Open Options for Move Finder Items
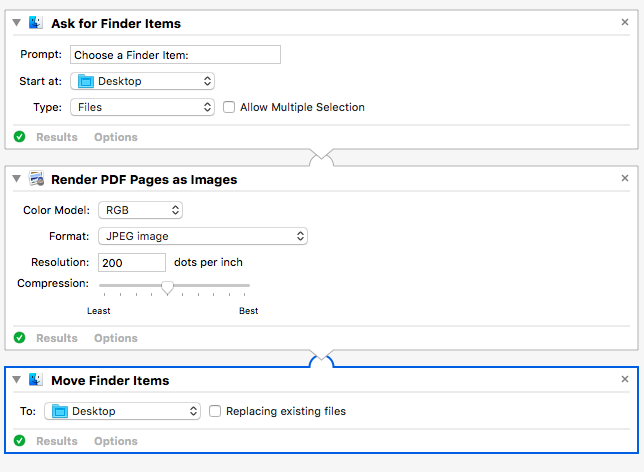This screenshot has height=472, width=644. [116, 441]
